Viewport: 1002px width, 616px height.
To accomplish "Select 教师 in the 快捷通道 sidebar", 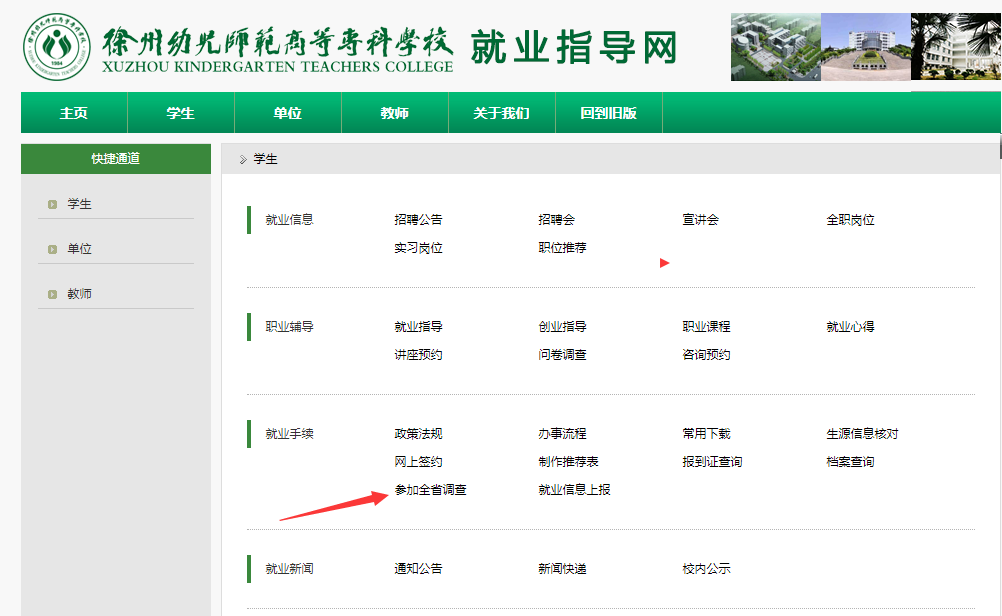I will 80,295.
